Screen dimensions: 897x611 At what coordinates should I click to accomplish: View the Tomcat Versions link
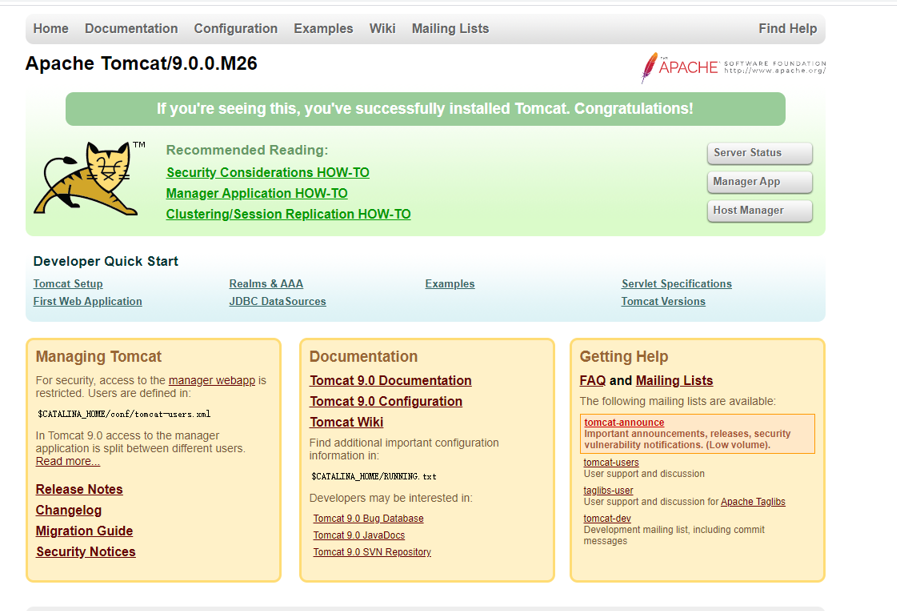pyautogui.click(x=664, y=301)
